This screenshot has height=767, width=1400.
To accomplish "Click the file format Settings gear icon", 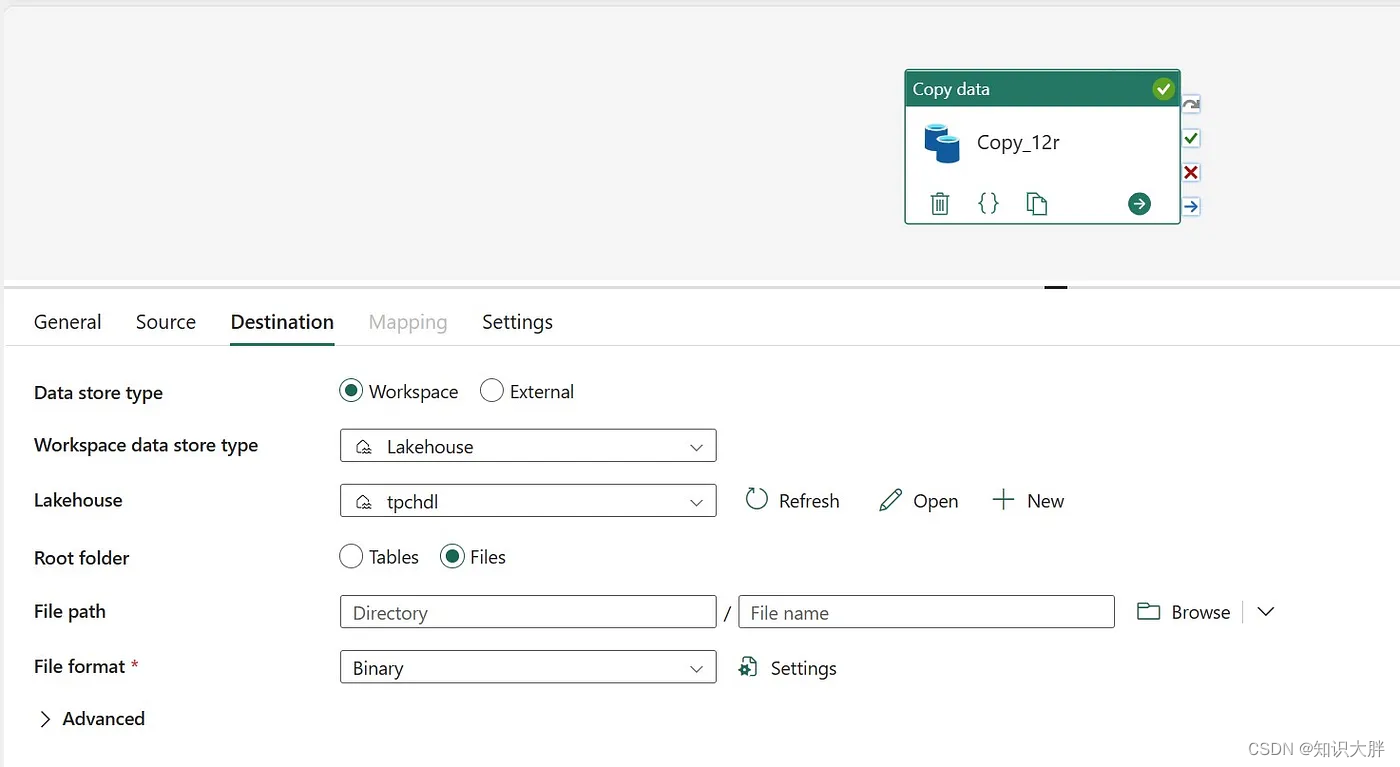I will pyautogui.click(x=748, y=667).
